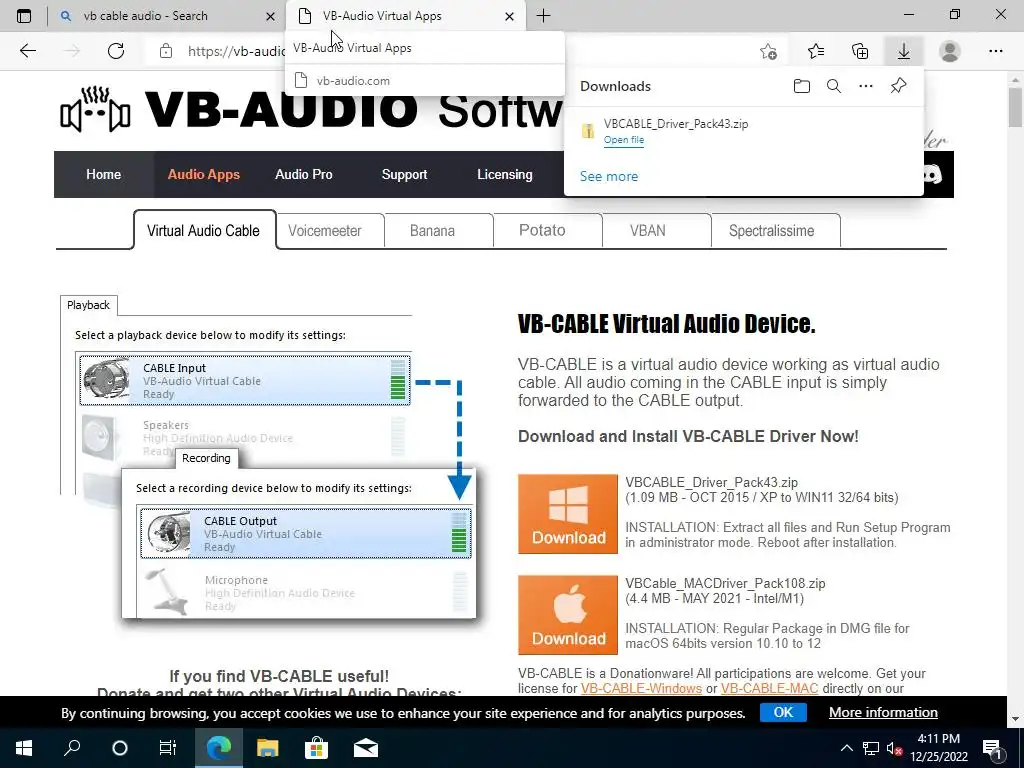This screenshot has width=1024, height=768.
Task: Pin the Downloads panel
Action: point(899,86)
